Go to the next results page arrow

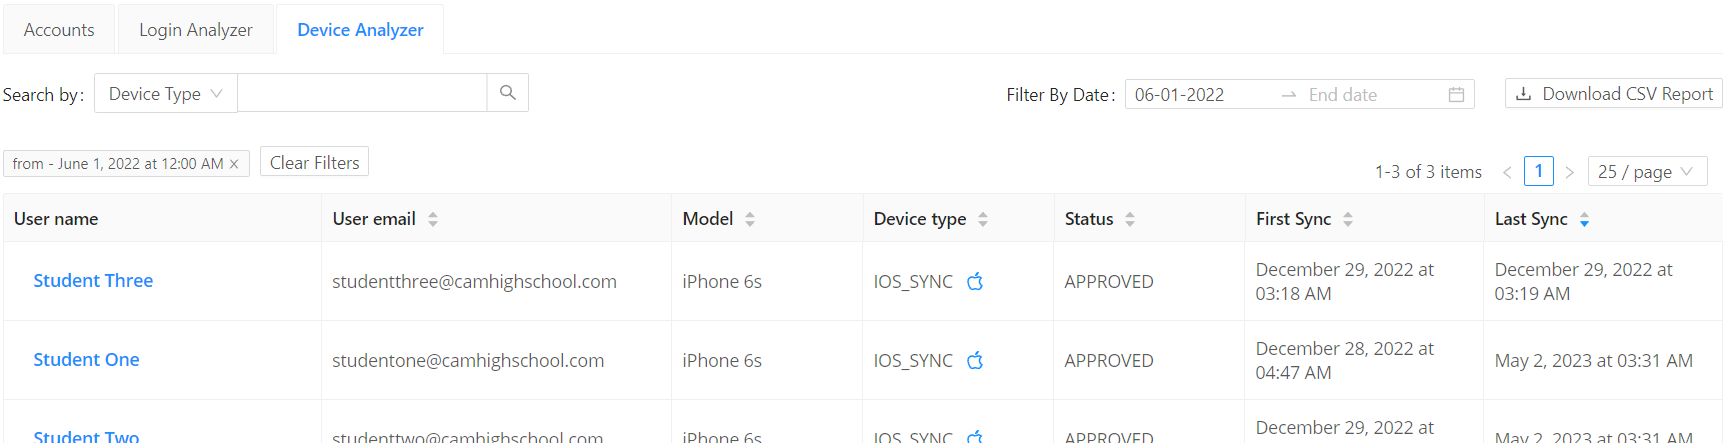[1570, 172]
